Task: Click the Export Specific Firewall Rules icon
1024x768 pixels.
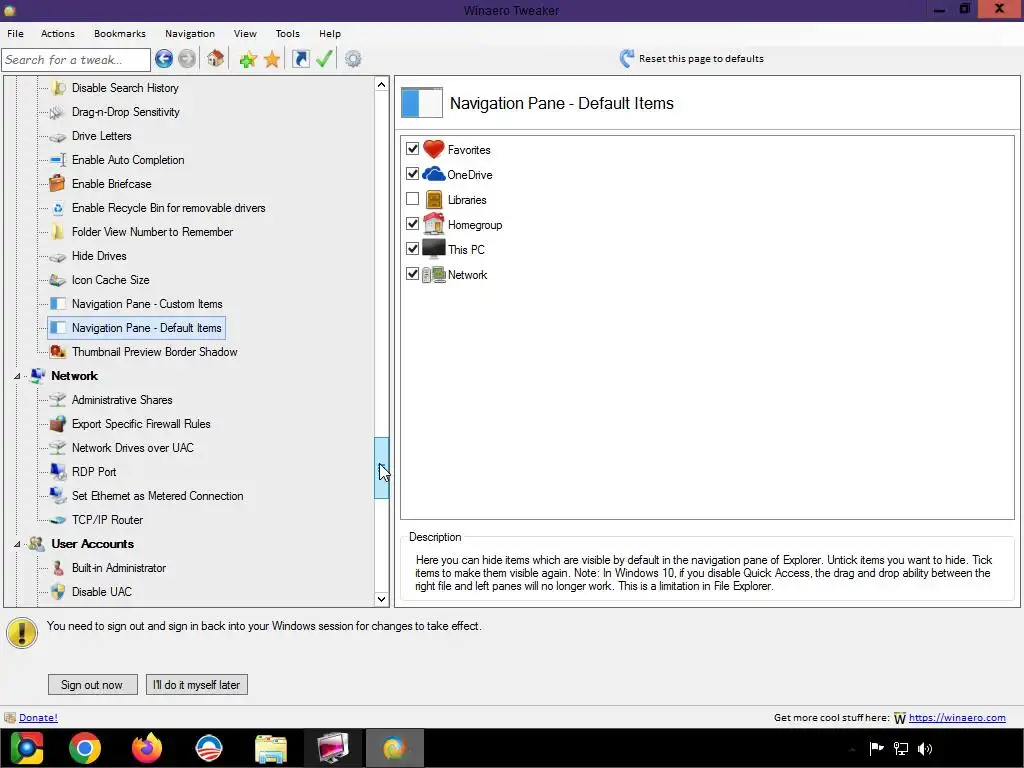Action: 57,424
